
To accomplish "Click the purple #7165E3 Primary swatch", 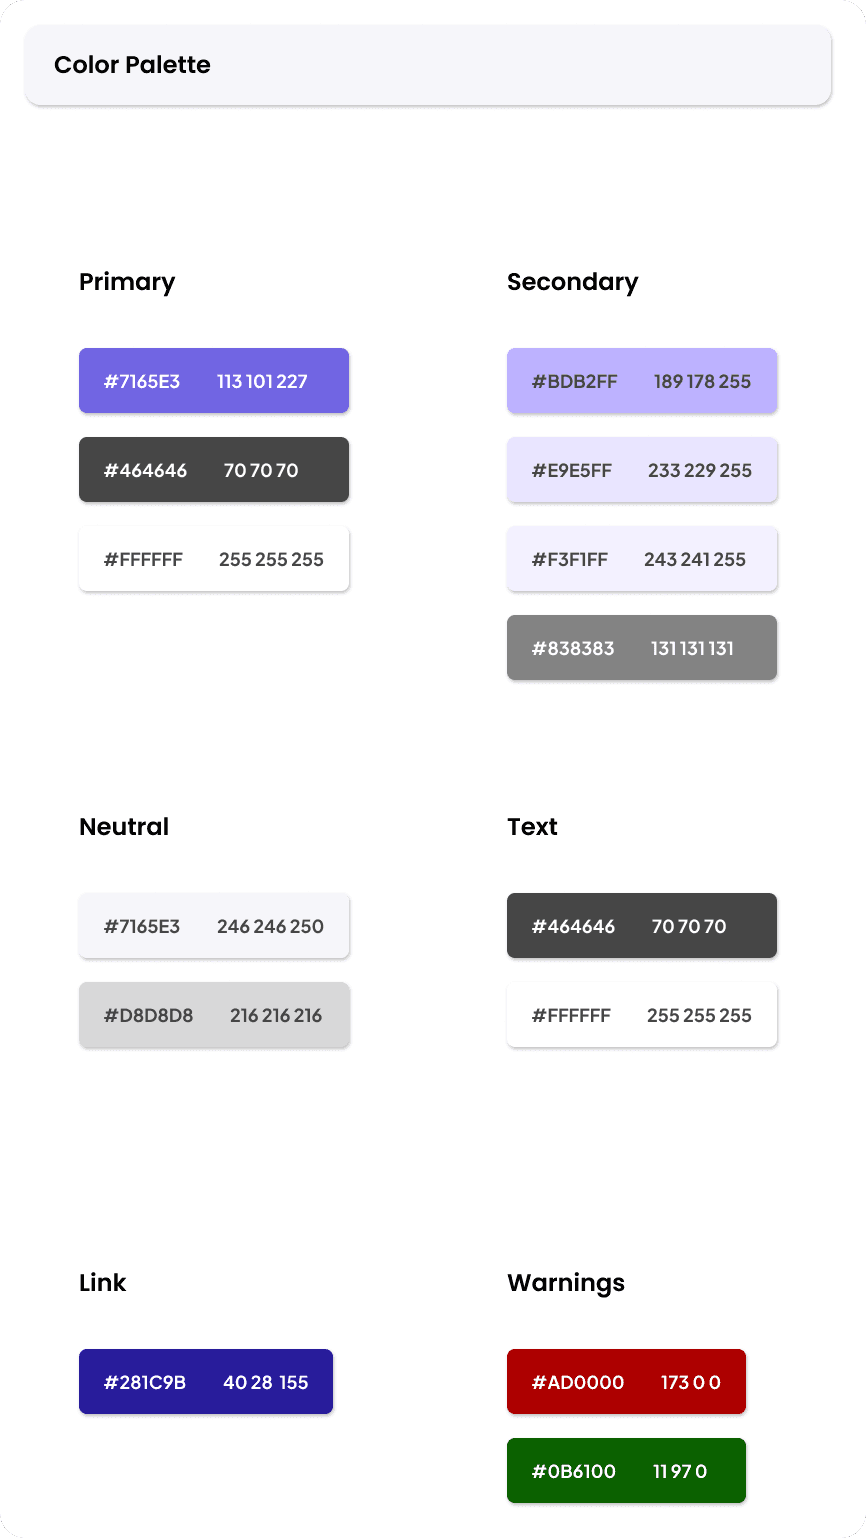I will (x=213, y=380).
